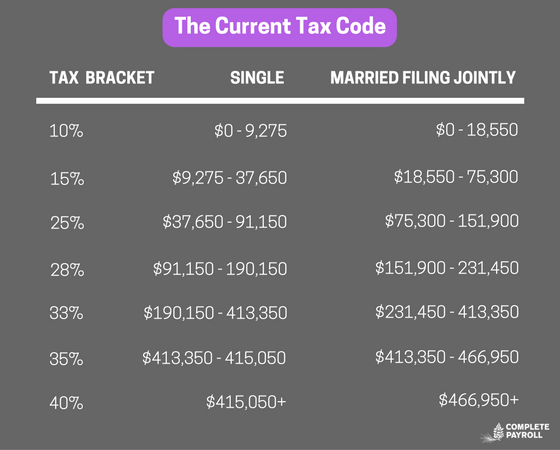Select the married range $151,900 - 231,450

(447, 268)
